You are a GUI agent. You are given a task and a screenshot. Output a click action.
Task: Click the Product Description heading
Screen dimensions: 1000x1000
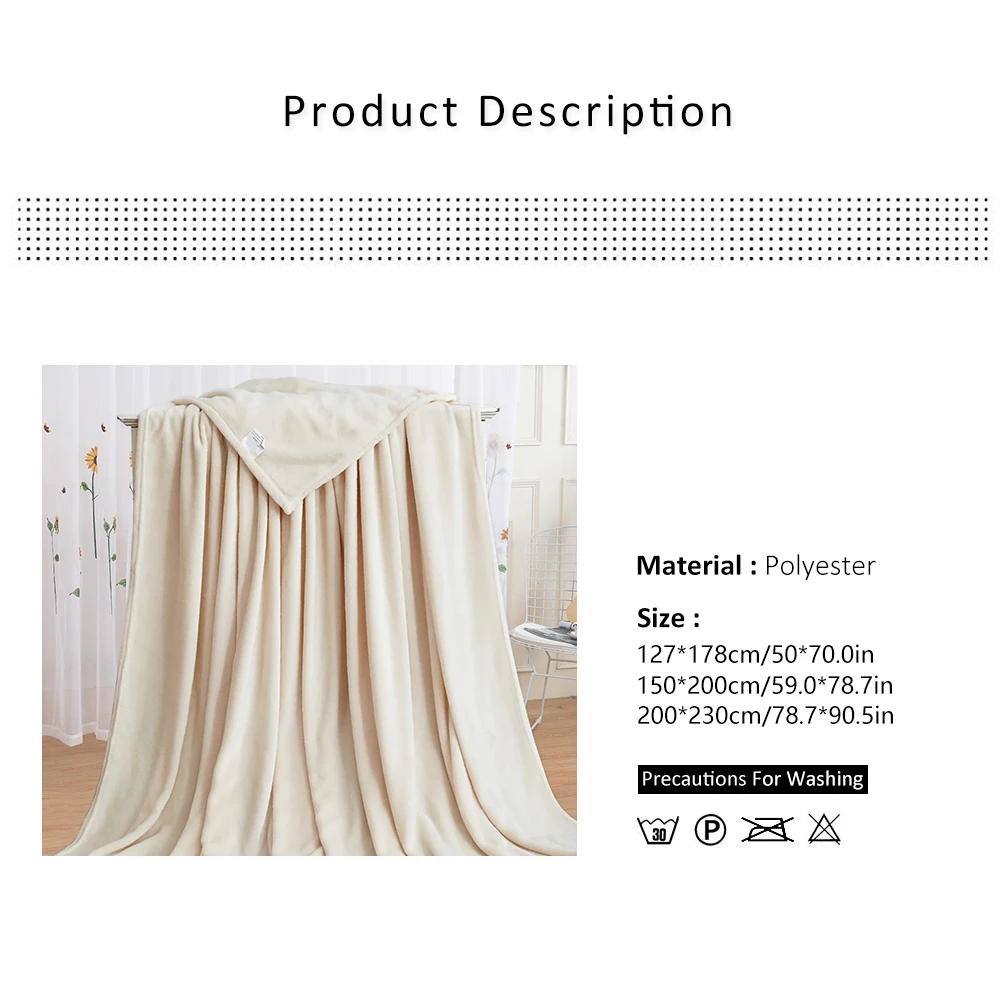pos(508,111)
